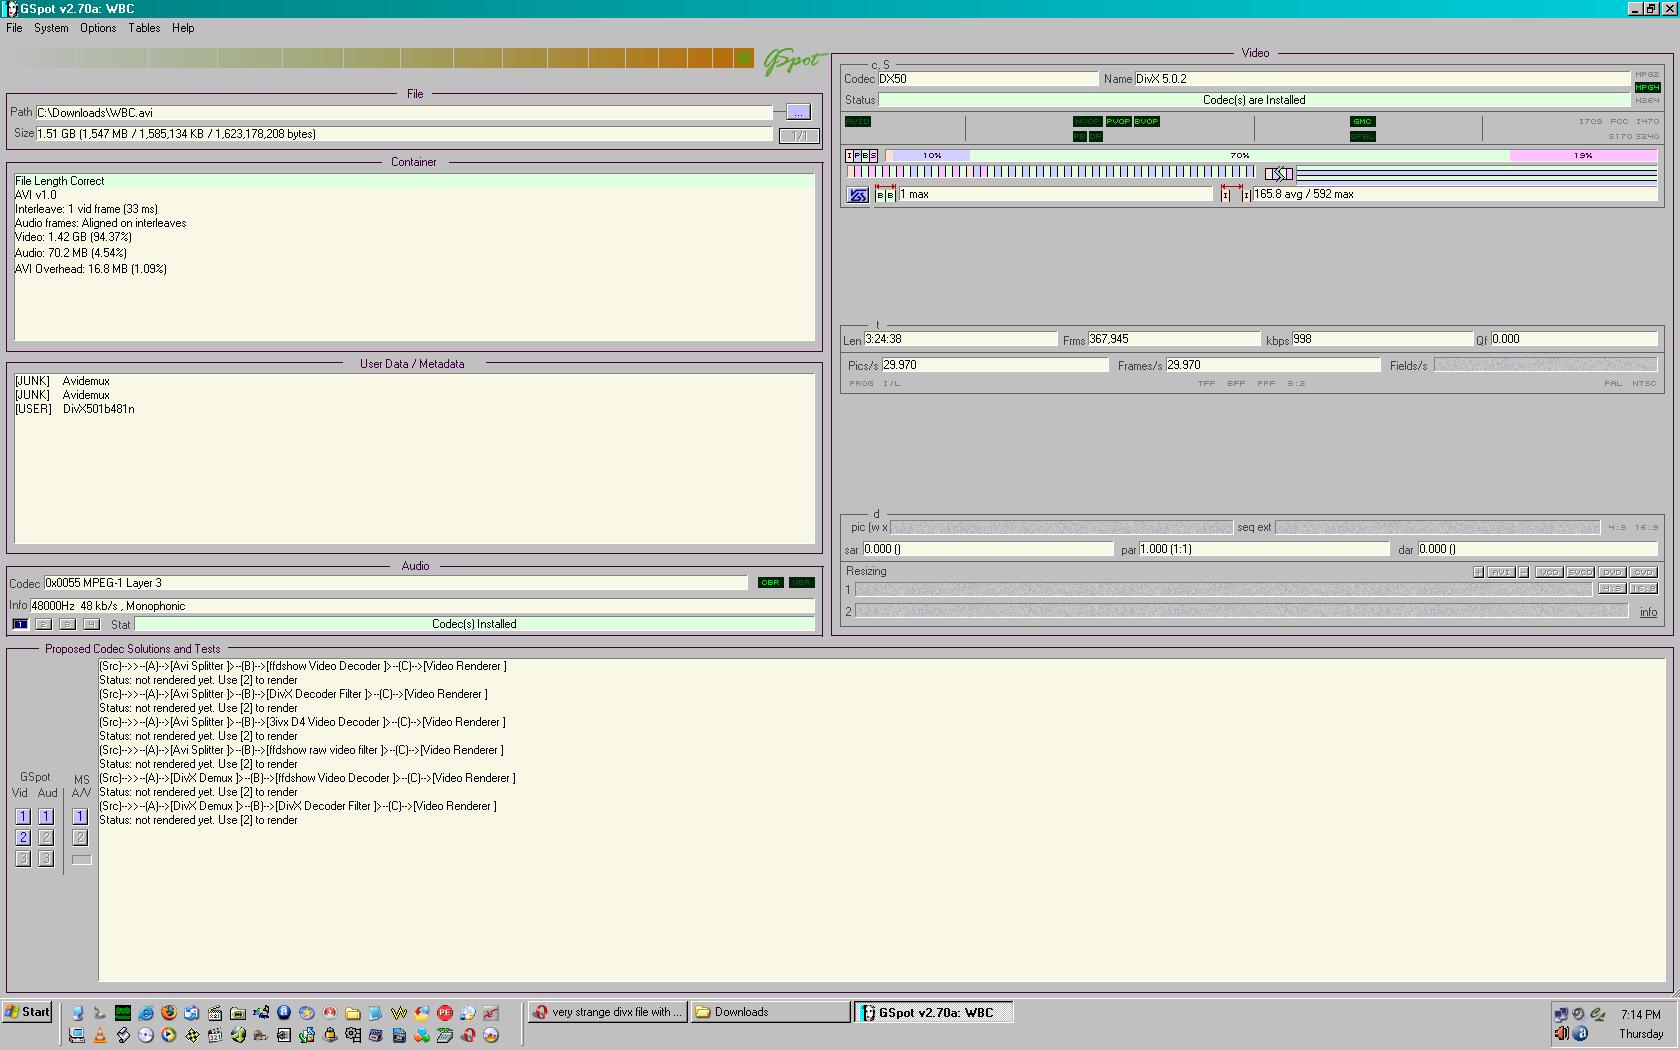Click the video Codec DX50 field
The height and width of the screenshot is (1050, 1680).
988,79
